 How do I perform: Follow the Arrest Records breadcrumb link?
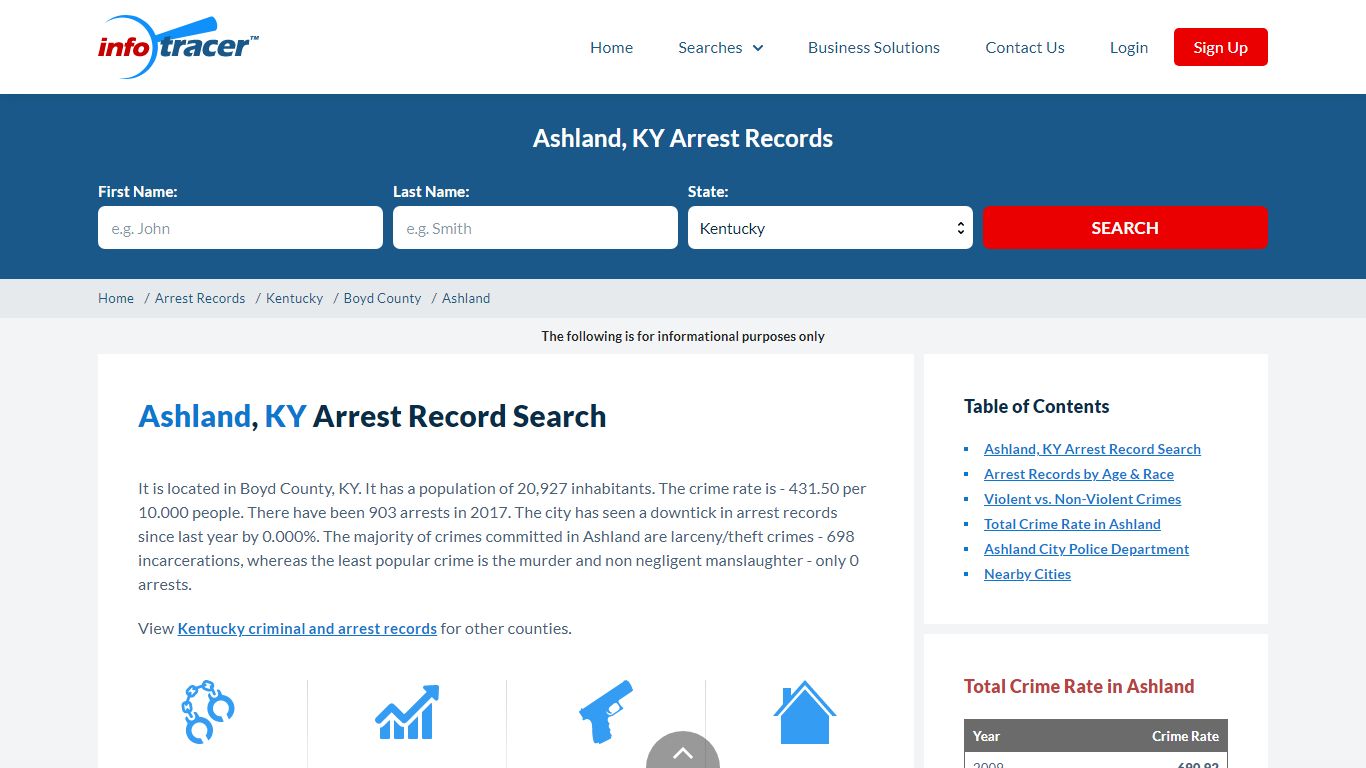(200, 298)
